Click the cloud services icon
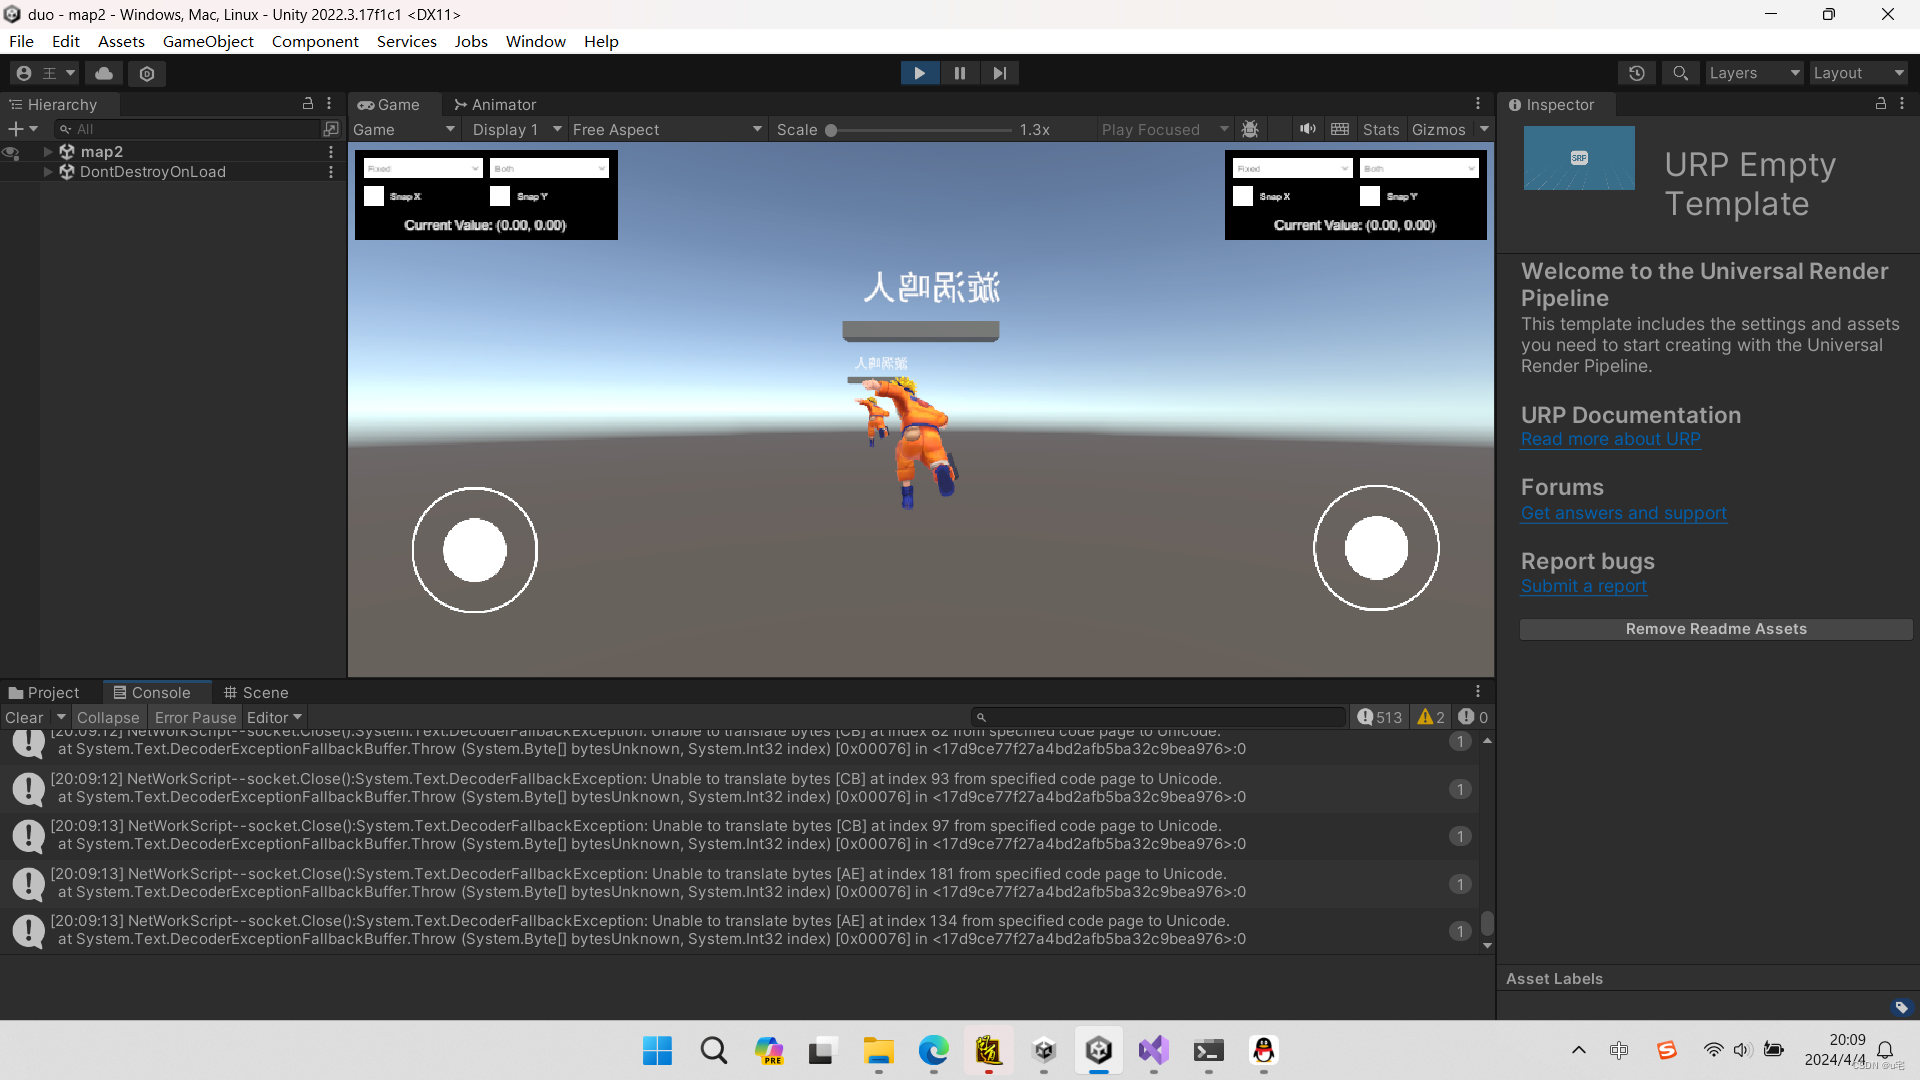Screen dimensions: 1920x1080 click(104, 73)
